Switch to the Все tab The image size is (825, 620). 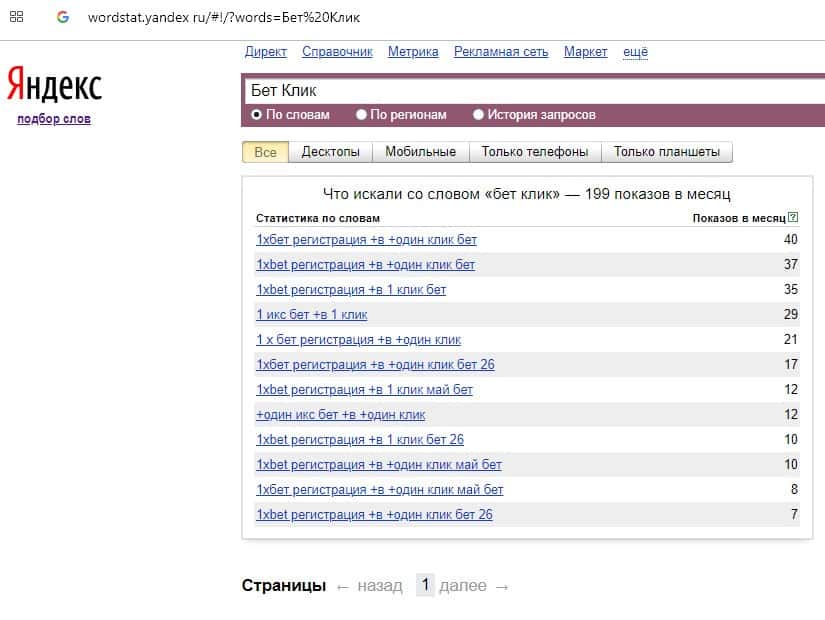click(265, 152)
